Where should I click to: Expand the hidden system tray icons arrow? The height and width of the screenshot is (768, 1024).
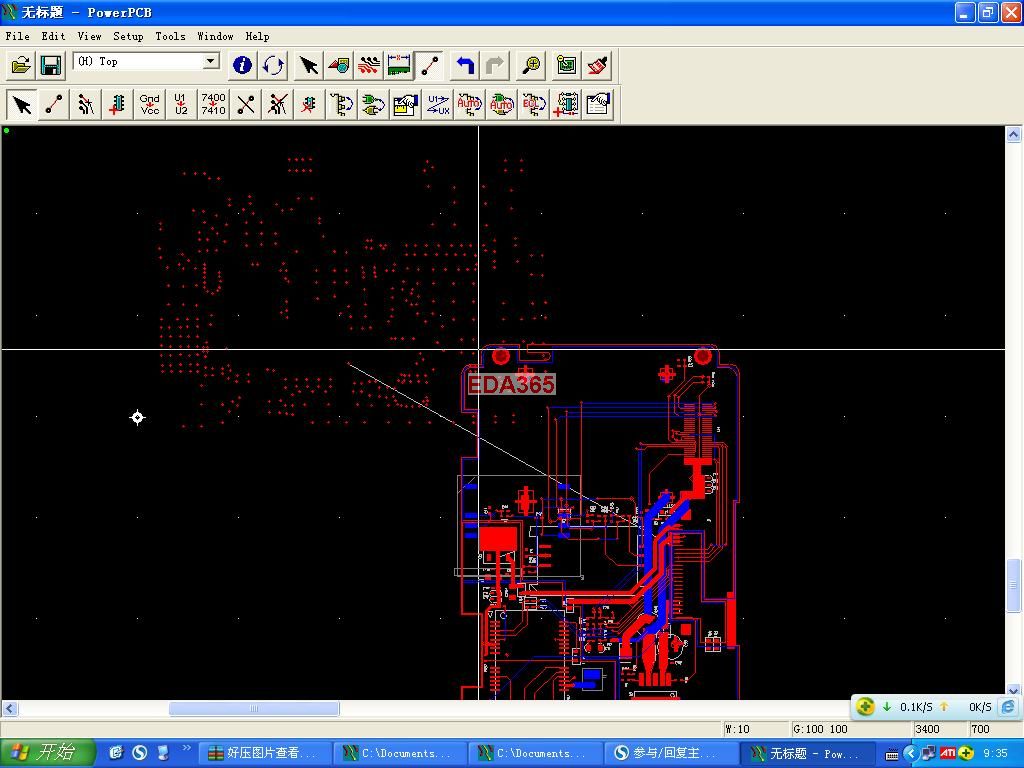pos(910,753)
